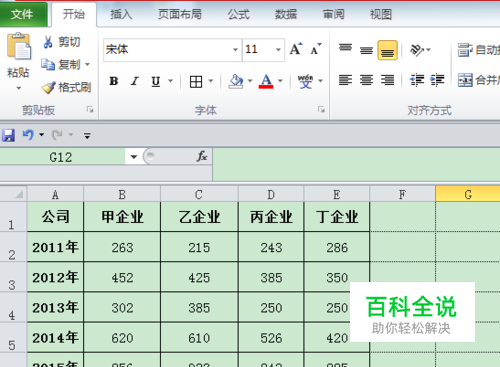Apply cell borders with the grid icon

196,81
